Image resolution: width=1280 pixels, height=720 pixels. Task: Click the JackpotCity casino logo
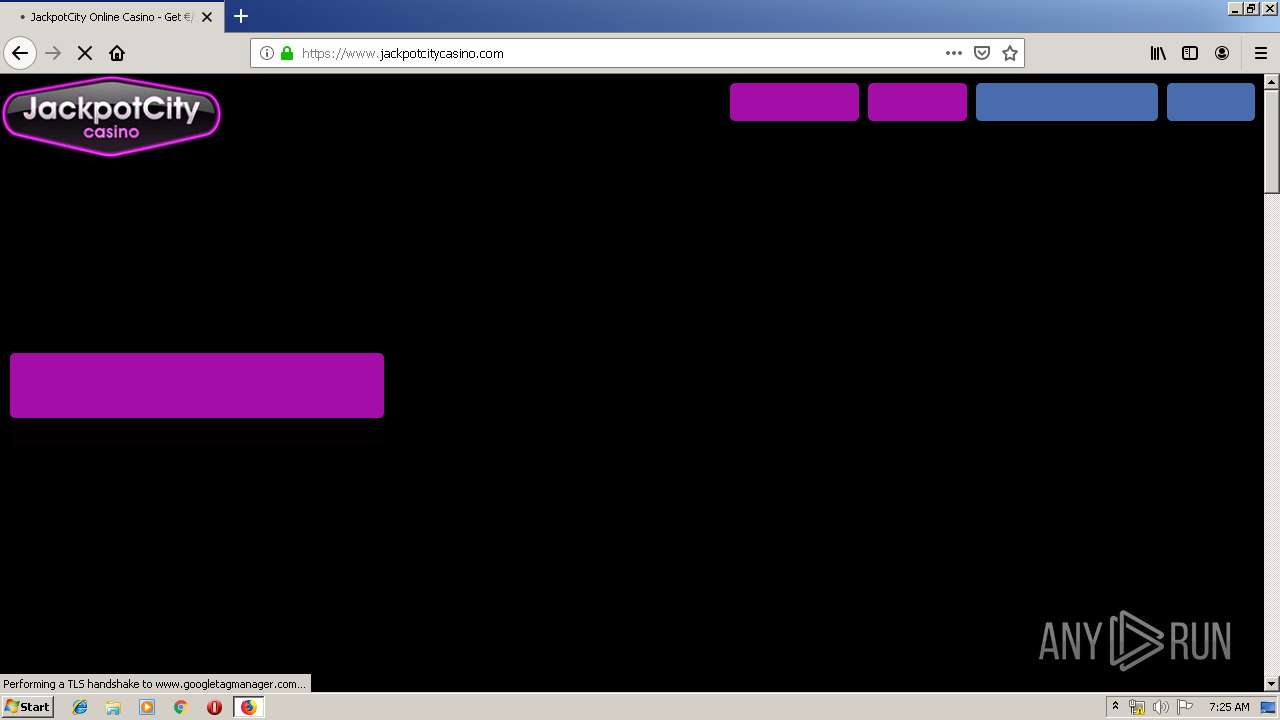click(111, 116)
